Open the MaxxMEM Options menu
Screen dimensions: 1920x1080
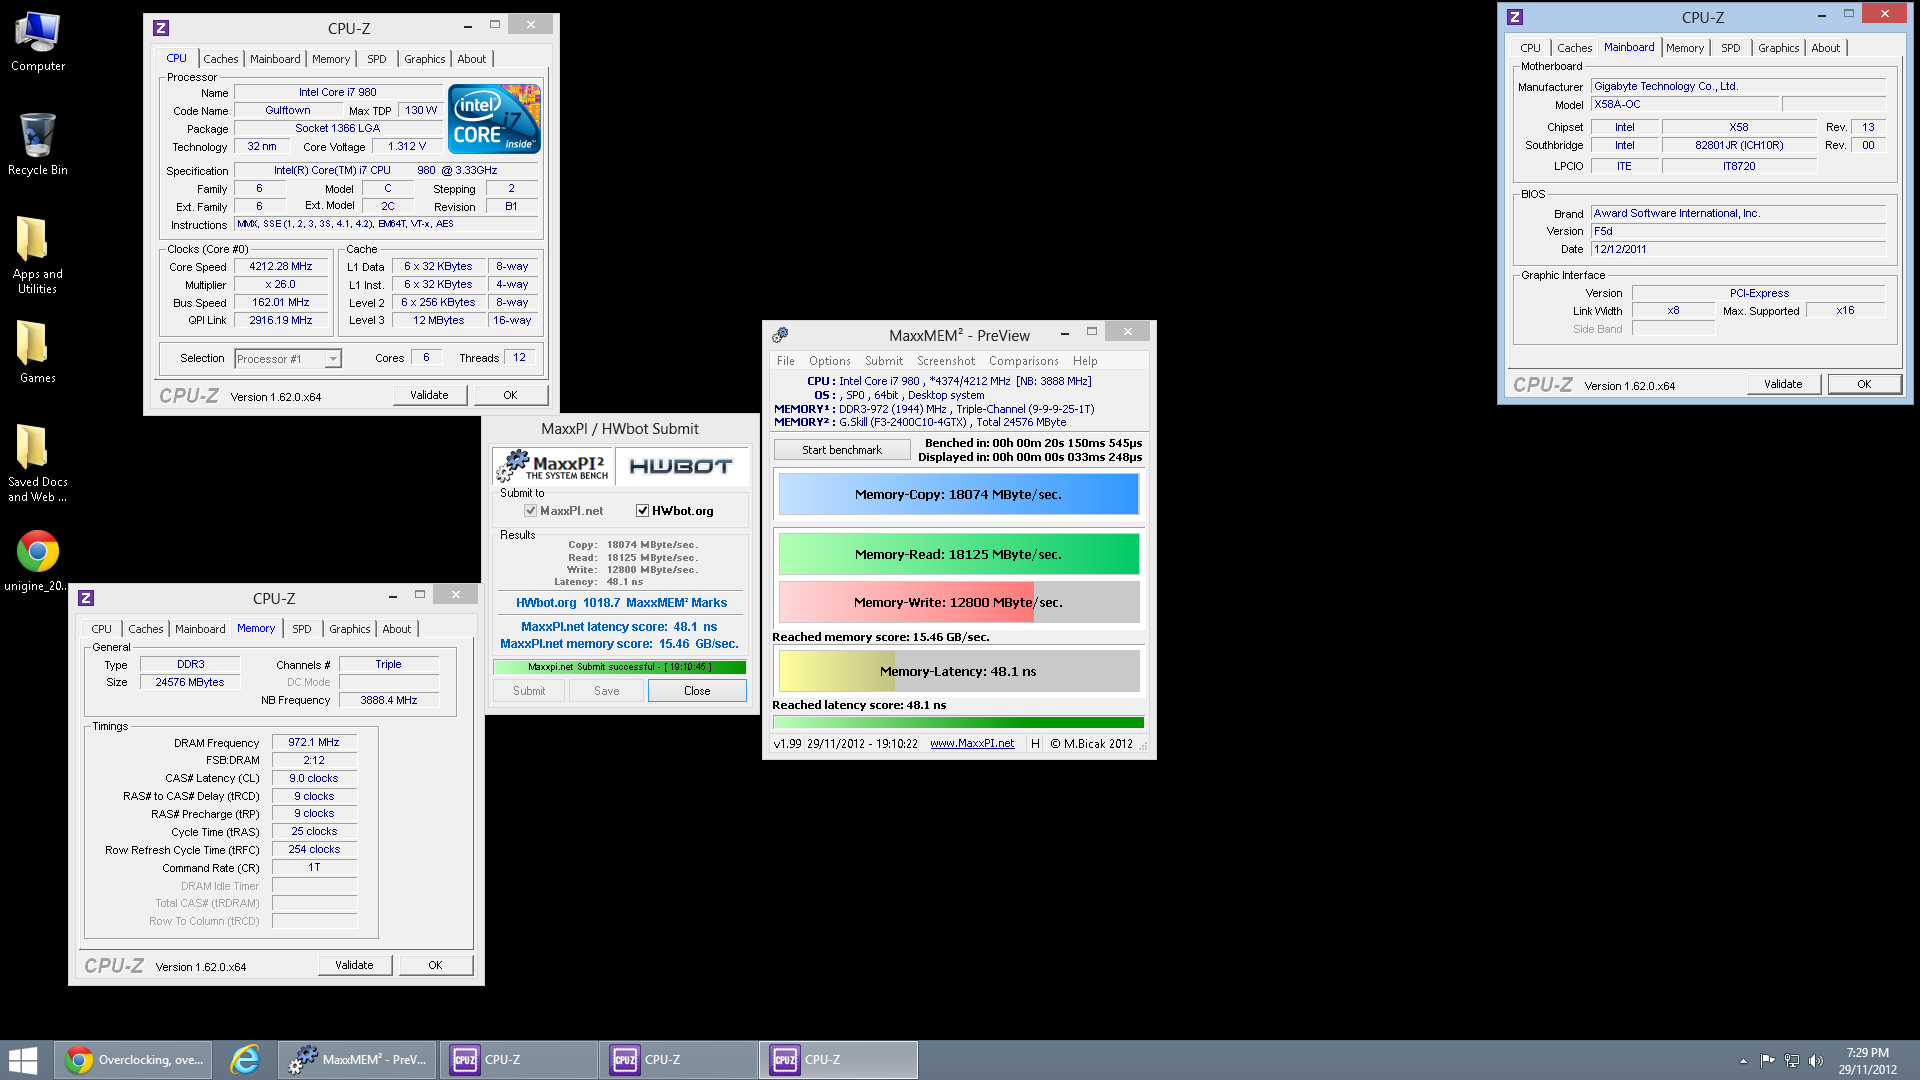[x=830, y=361]
